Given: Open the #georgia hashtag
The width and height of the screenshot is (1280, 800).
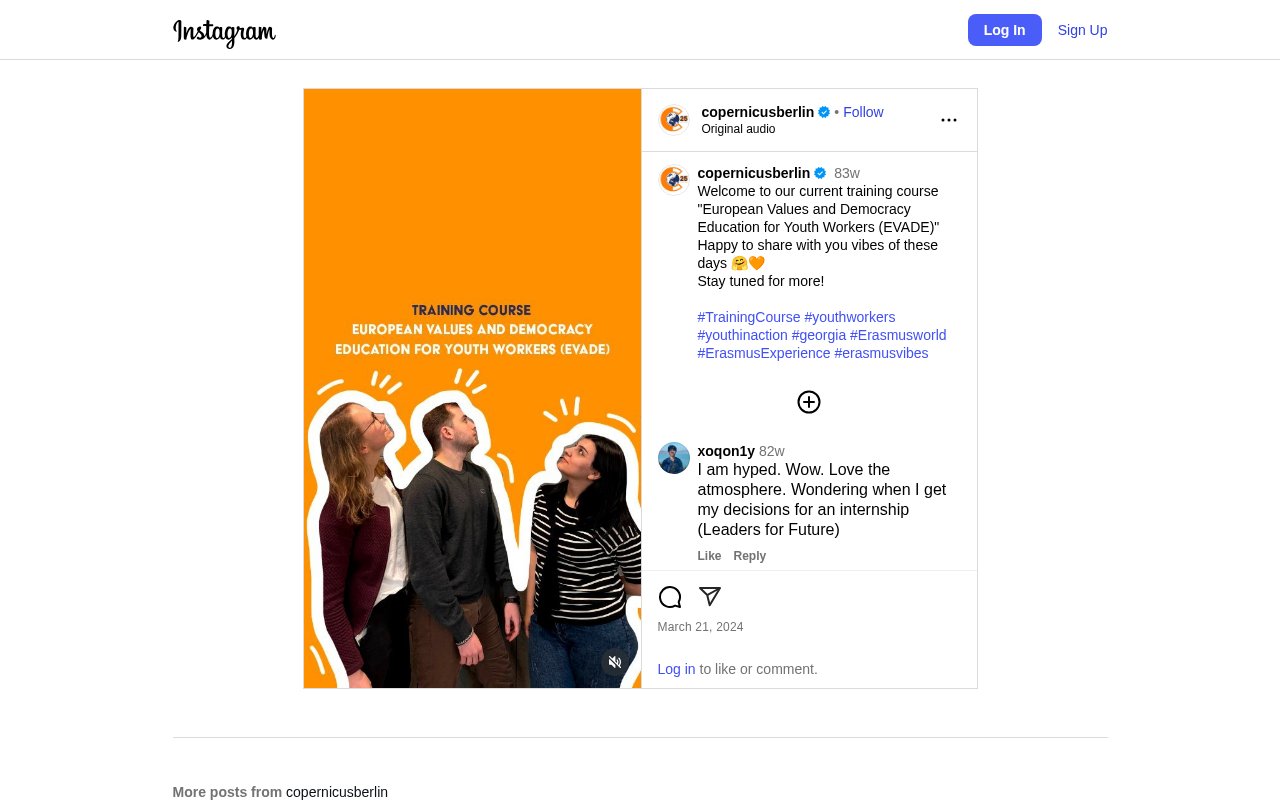Looking at the screenshot, I should (819, 335).
